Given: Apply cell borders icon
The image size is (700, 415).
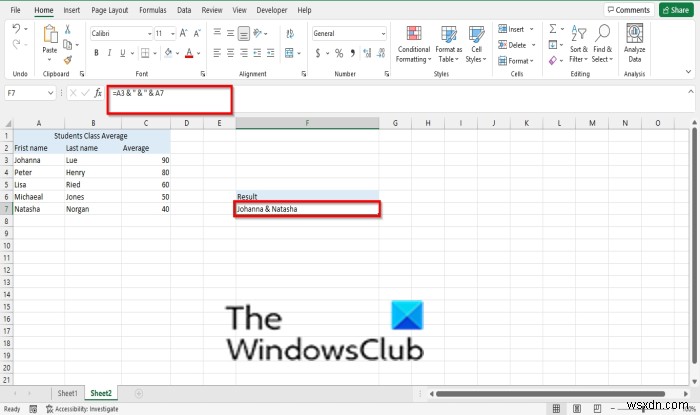Looking at the screenshot, I should tap(145, 53).
